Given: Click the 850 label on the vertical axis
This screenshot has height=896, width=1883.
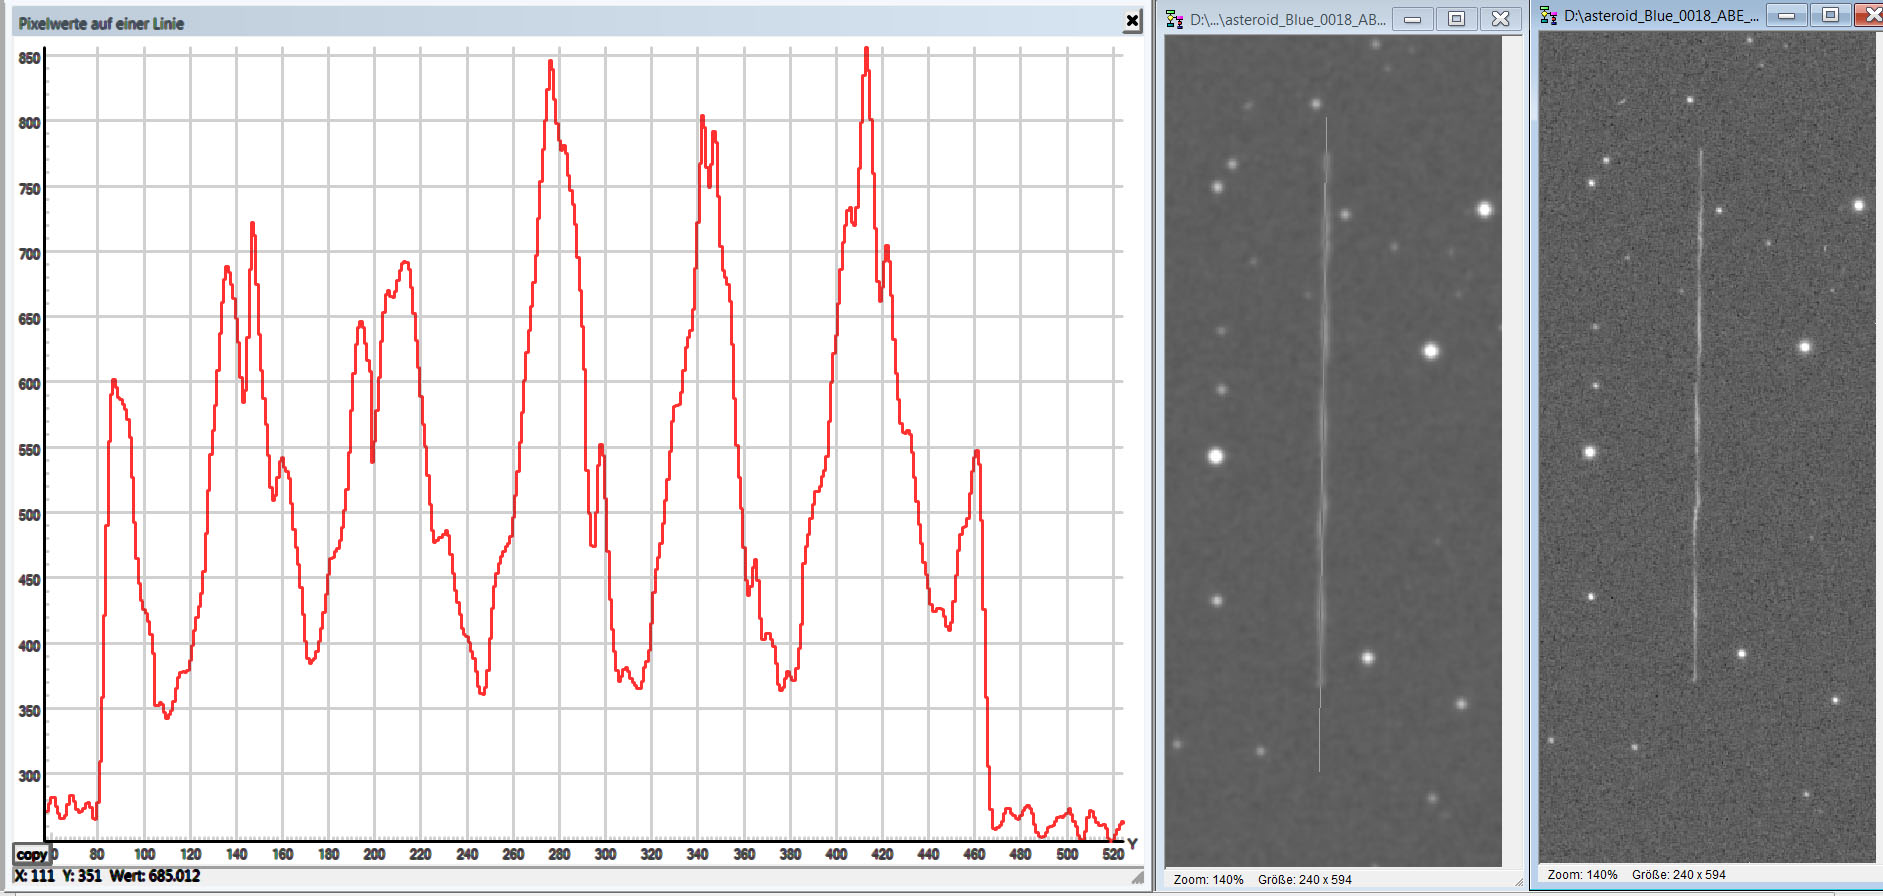Looking at the screenshot, I should pyautogui.click(x=29, y=58).
